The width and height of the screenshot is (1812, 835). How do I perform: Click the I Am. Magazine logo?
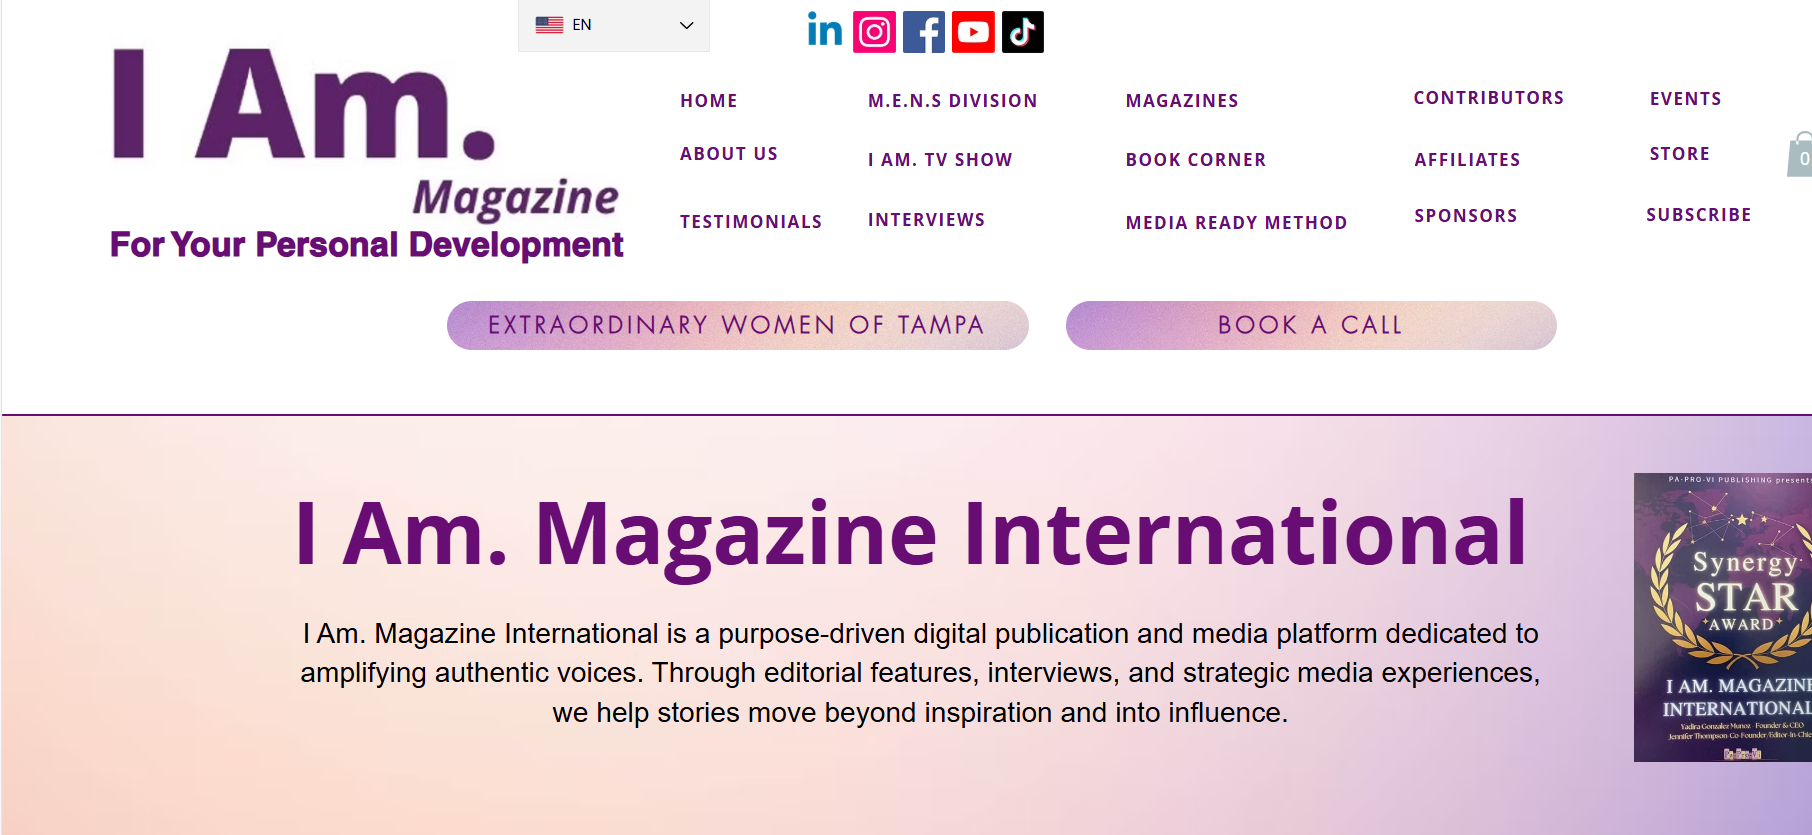point(366,135)
